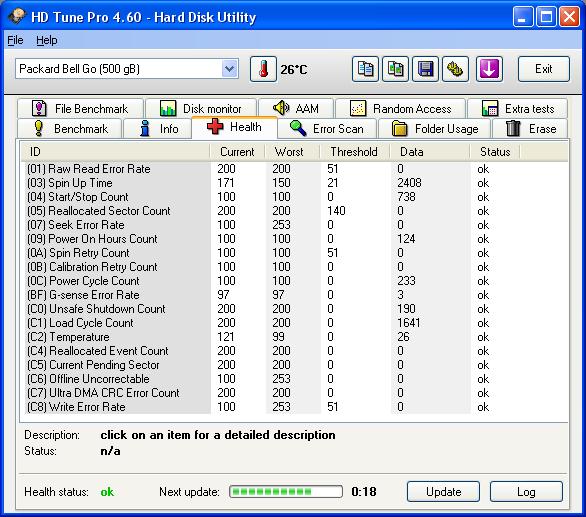The image size is (586, 517).
Task: Click the thermometer temperature icon
Action: click(263, 69)
